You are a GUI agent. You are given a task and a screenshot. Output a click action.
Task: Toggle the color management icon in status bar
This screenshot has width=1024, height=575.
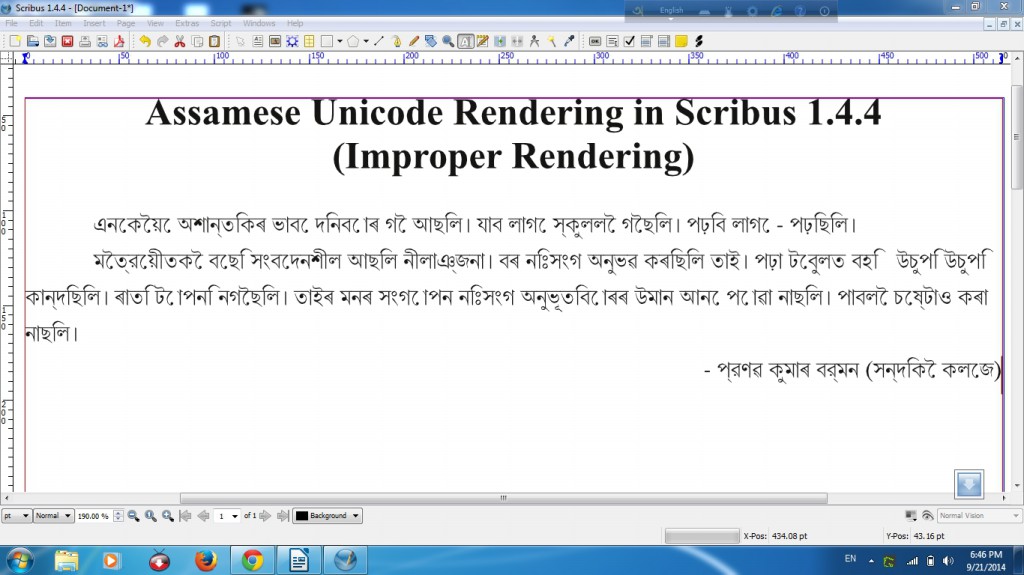pos(910,516)
